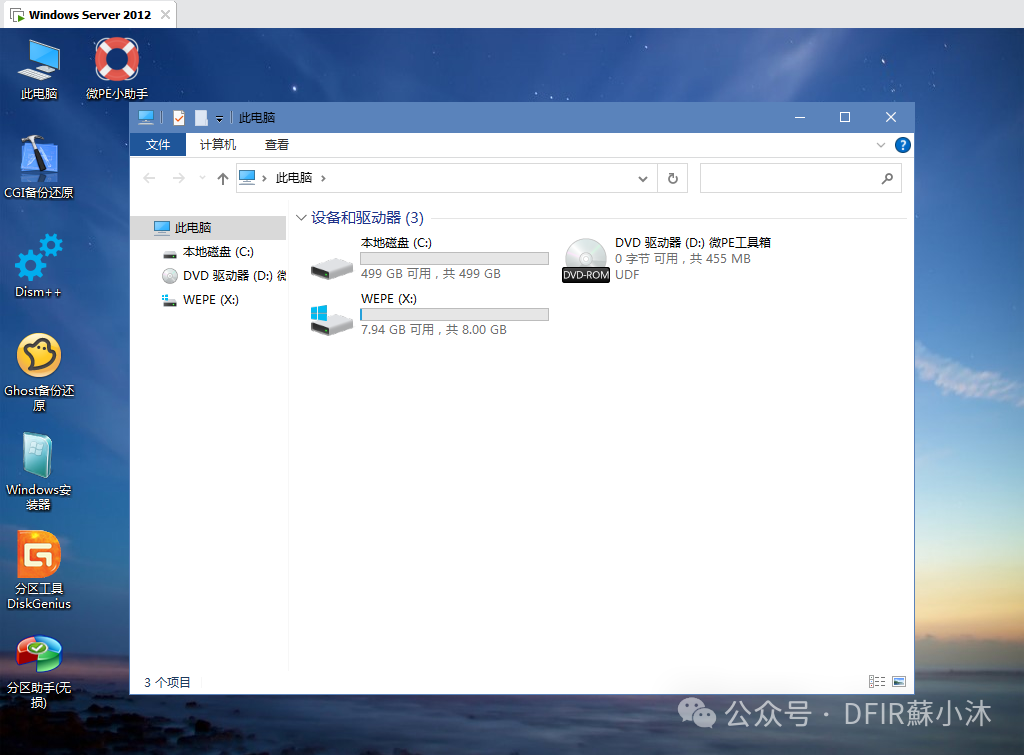Screen dimensions: 1024x755
Task: Click the Up one level arrow
Action: 223,178
